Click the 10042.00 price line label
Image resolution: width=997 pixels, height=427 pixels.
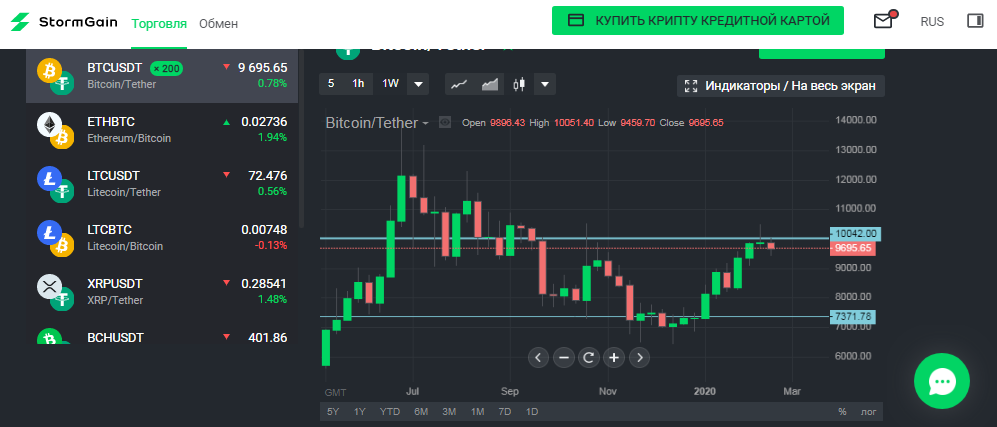tap(853, 233)
